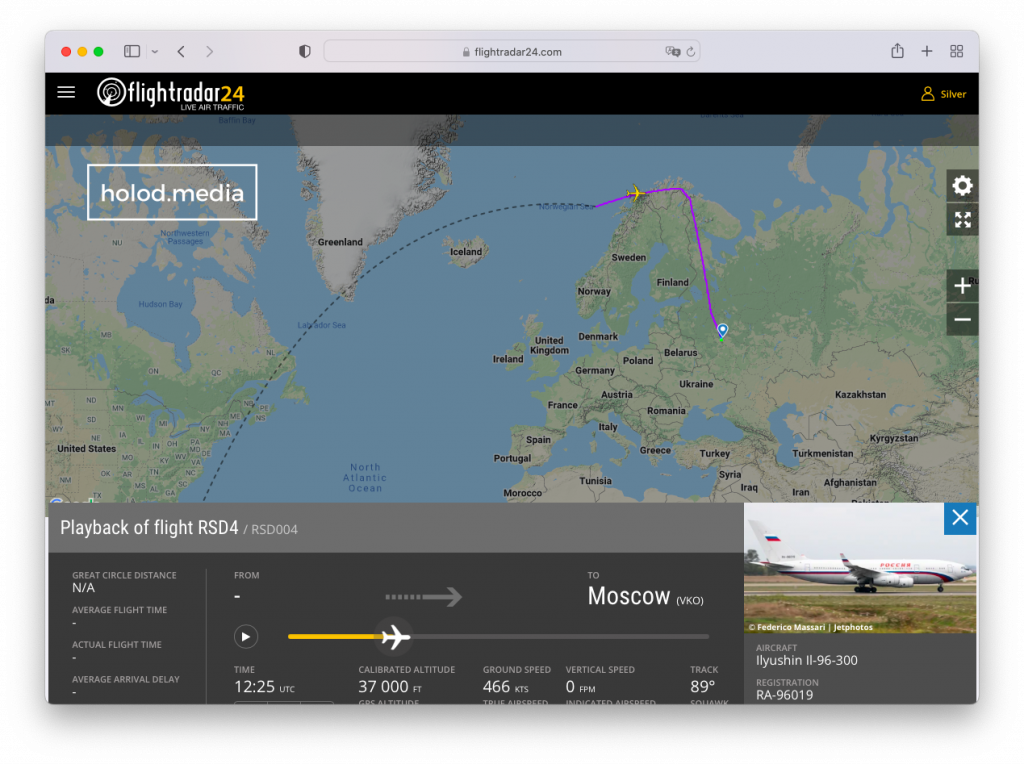Open the Silver account menu
The height and width of the screenshot is (764, 1024).
coord(943,94)
